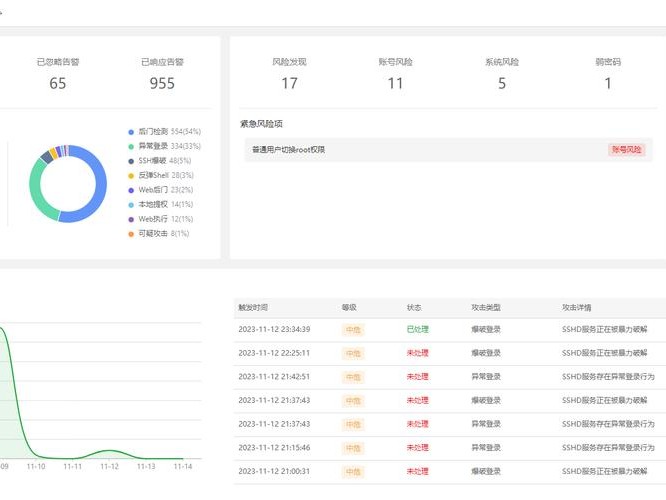Open SSHD服务存在异常登录行为 detail in 21:42:51 row
This screenshot has width=666, height=500.
pos(608,377)
